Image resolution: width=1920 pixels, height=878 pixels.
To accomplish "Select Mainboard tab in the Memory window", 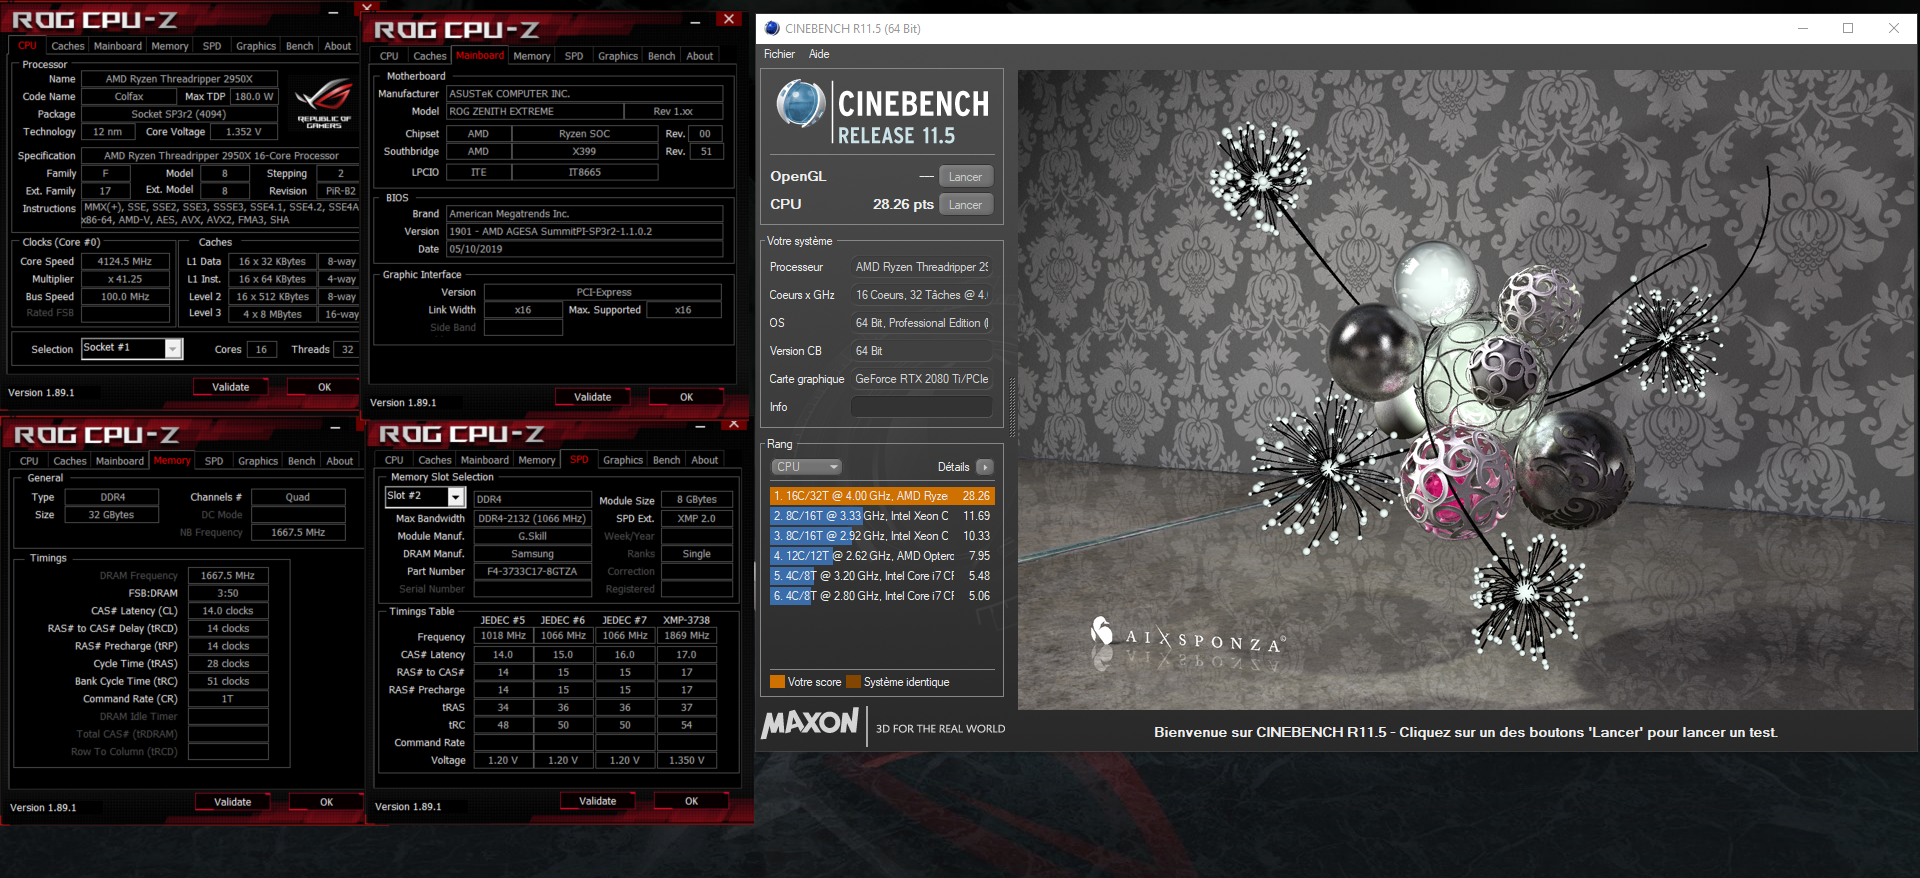I will (120, 461).
